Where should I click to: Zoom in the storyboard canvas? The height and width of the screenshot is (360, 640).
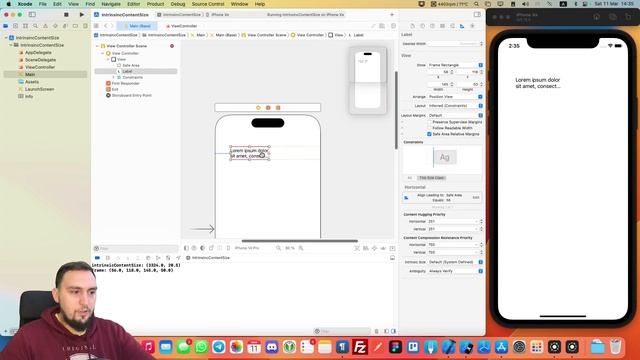click(301, 248)
